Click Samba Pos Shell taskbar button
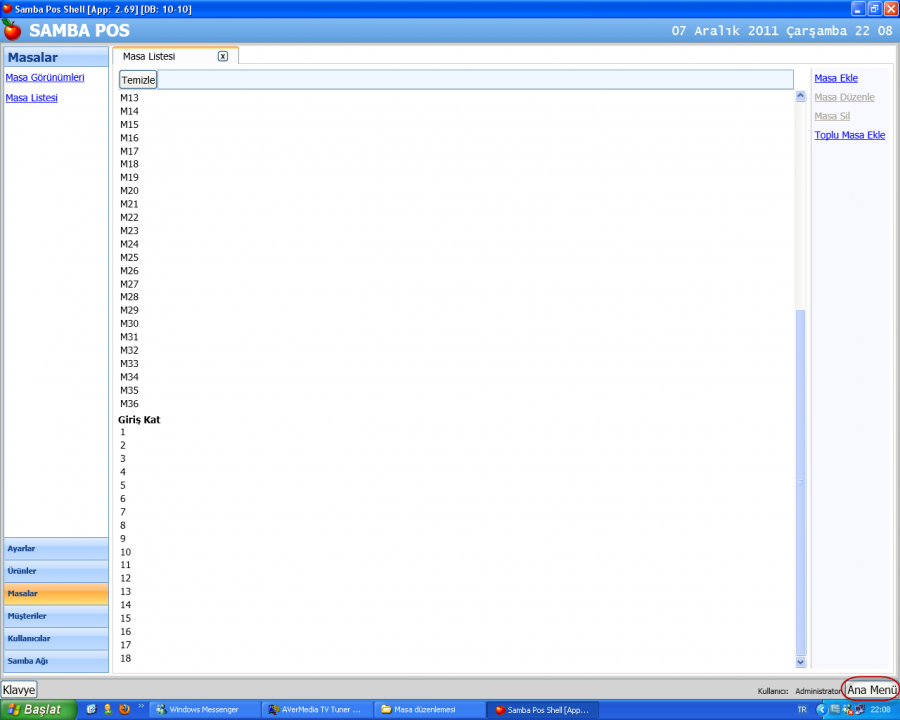900x720 pixels. tap(542, 710)
